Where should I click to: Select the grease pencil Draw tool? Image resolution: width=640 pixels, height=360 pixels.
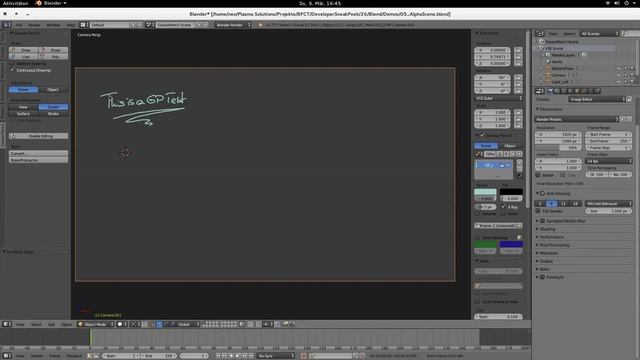pyautogui.click(x=24, y=50)
